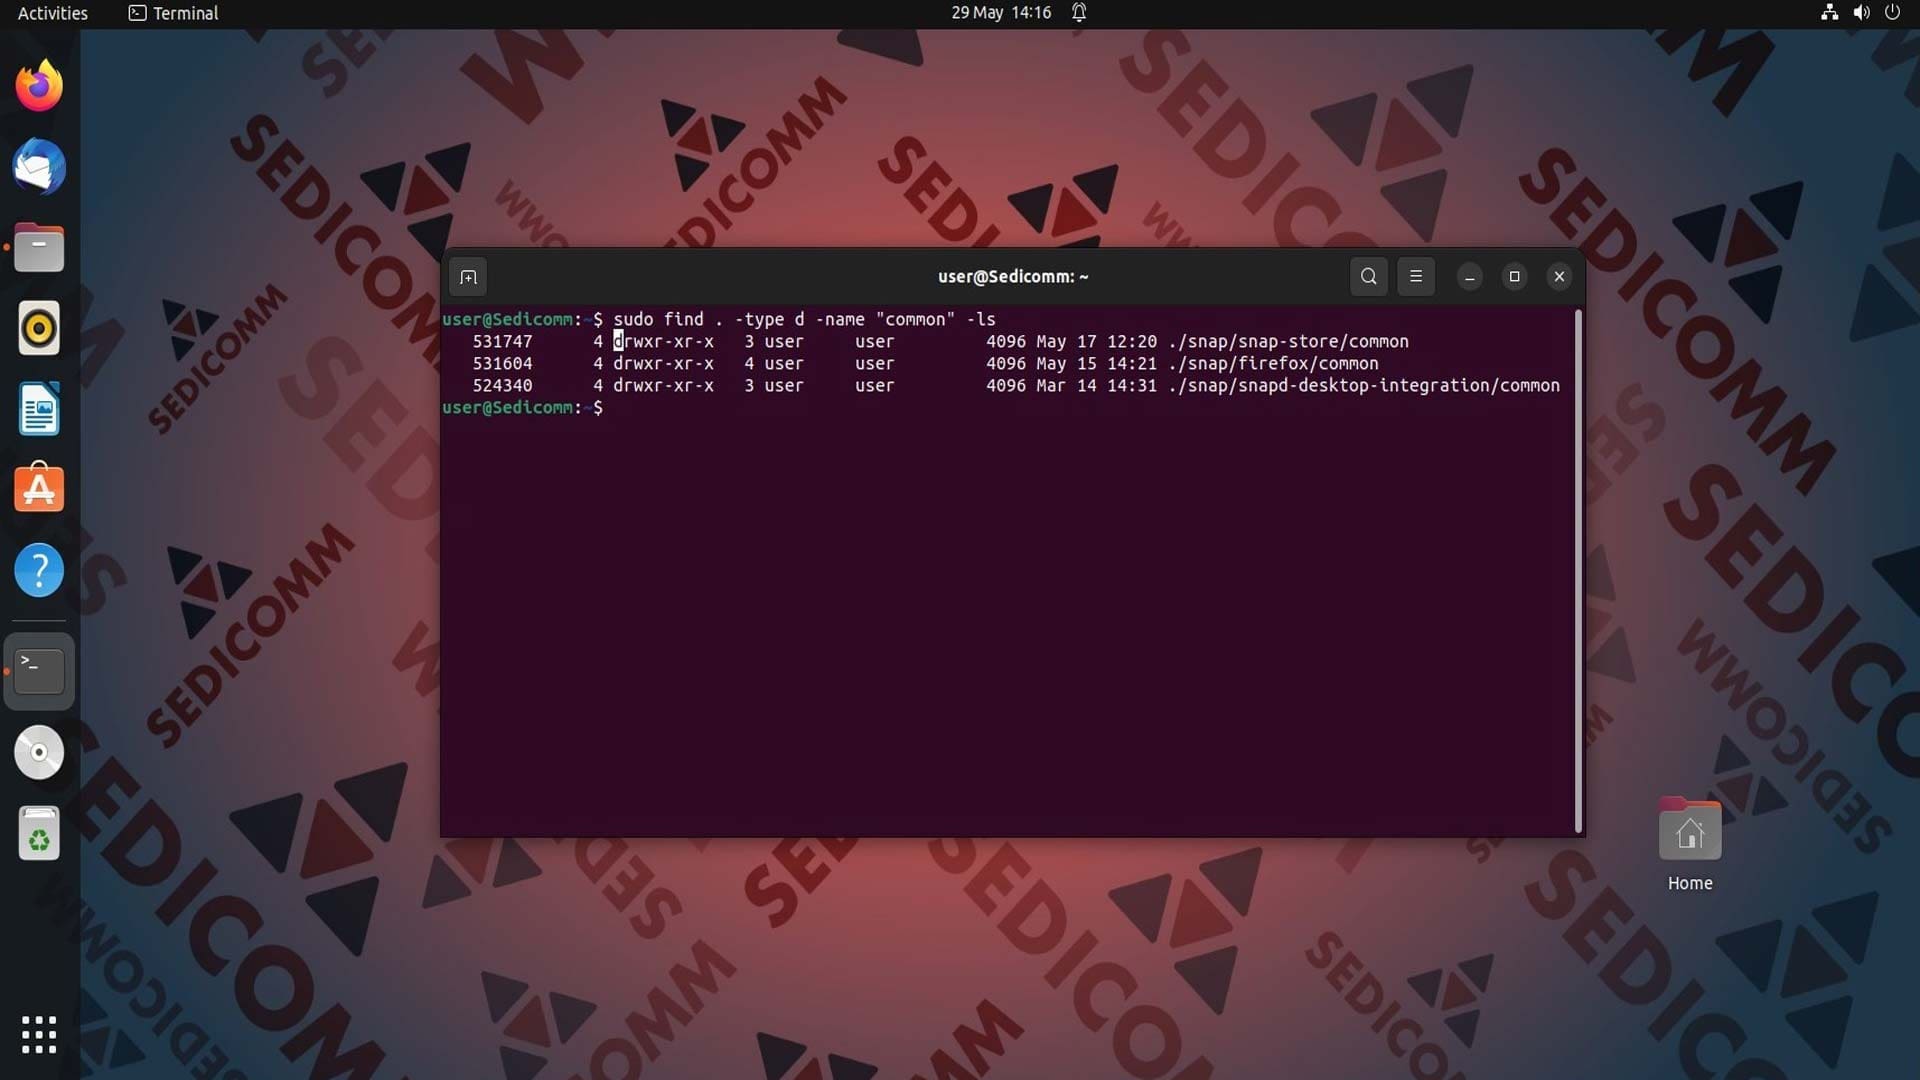Click inode number 531604
This screenshot has width=1920, height=1080.
502,364
